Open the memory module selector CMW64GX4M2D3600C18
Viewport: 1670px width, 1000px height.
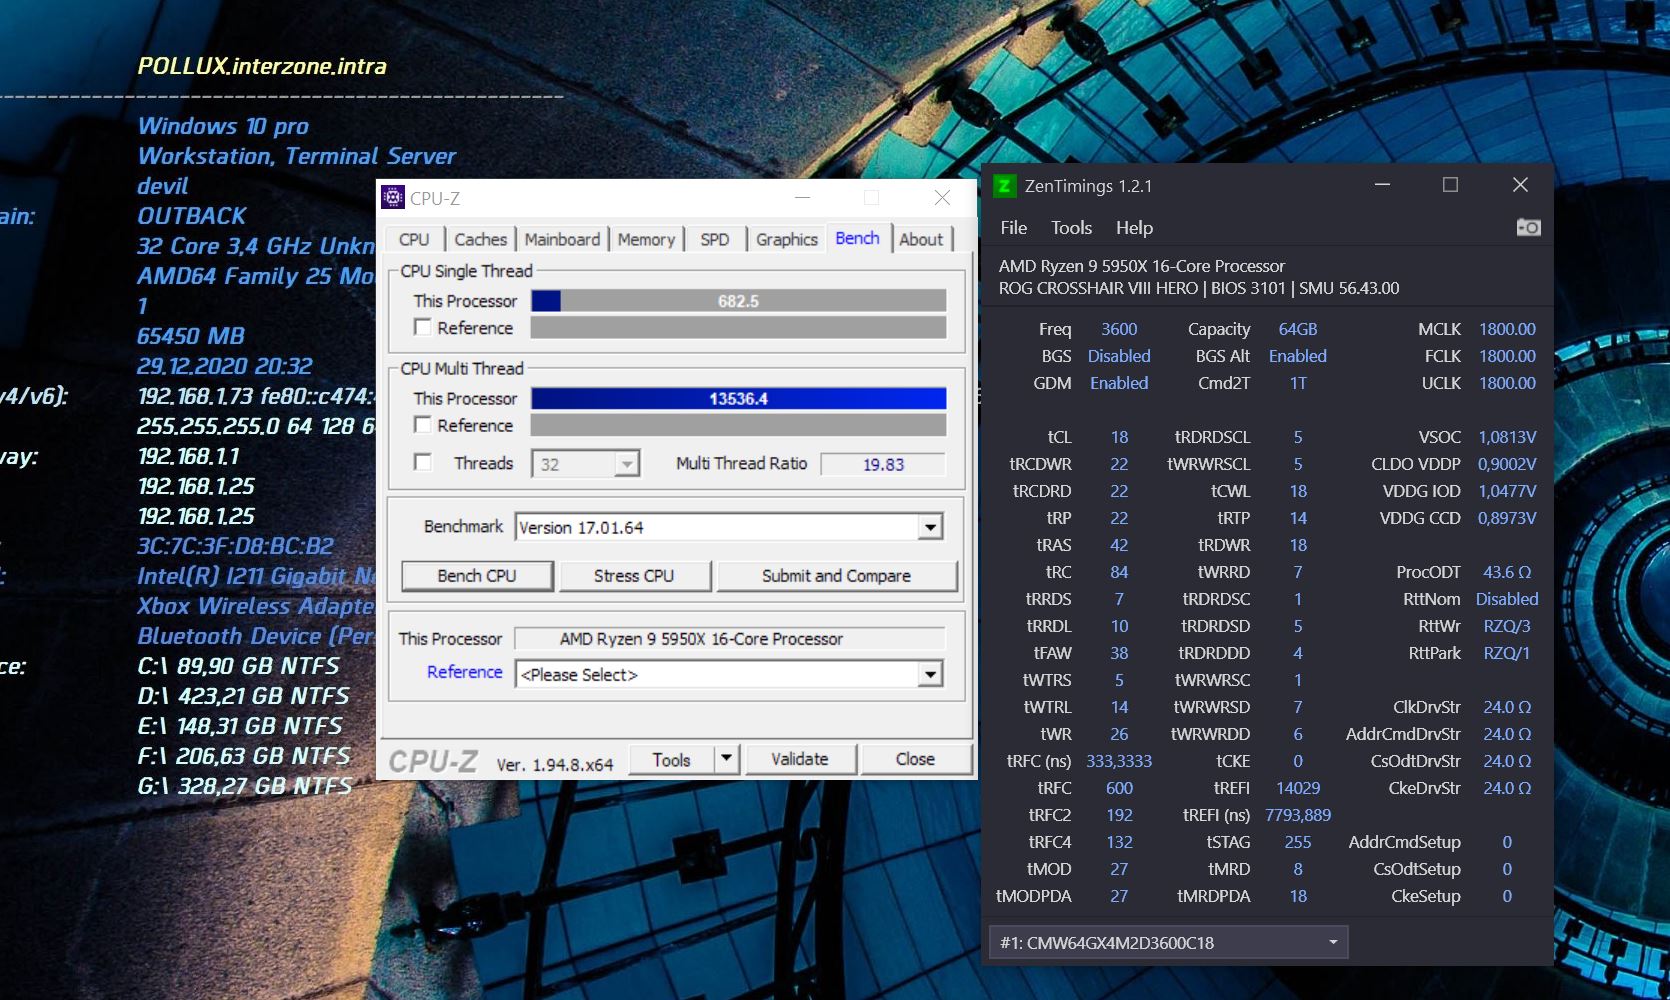tap(1168, 942)
